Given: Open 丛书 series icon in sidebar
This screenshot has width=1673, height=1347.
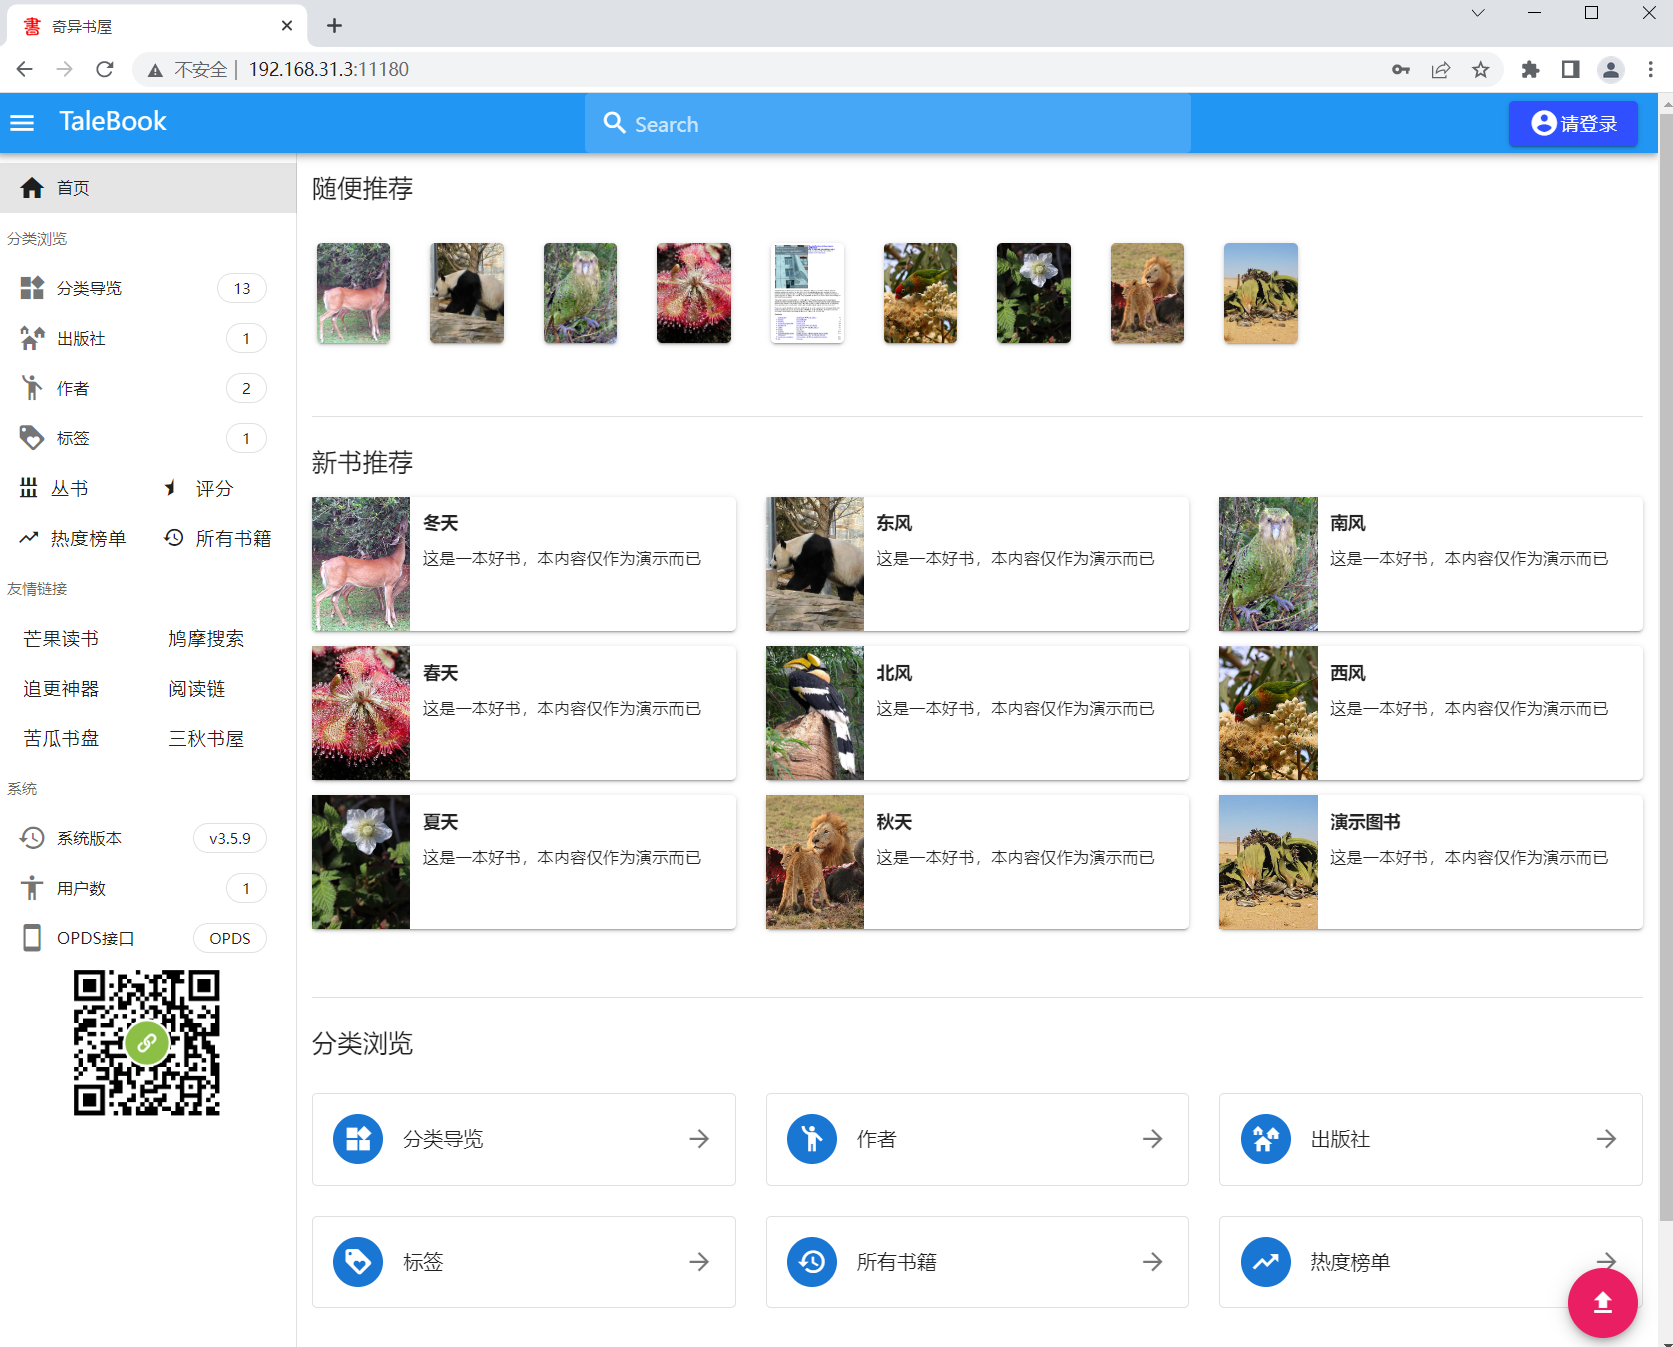Looking at the screenshot, I should click(x=29, y=488).
